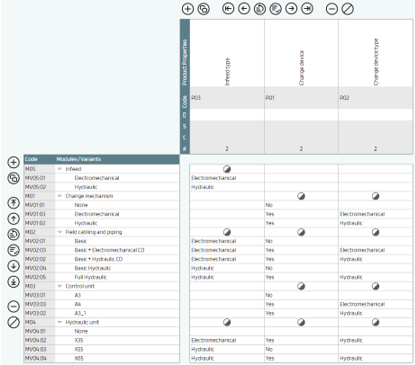Click the row sort-list icon in left toolbar

tap(13, 250)
